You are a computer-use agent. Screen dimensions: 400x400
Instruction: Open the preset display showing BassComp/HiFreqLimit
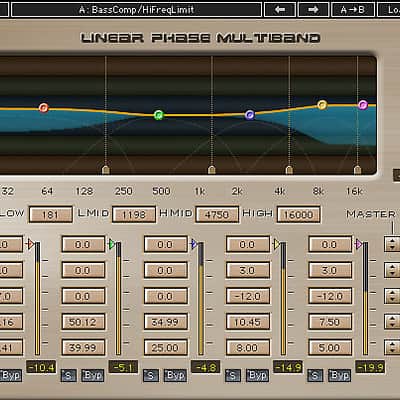click(136, 10)
